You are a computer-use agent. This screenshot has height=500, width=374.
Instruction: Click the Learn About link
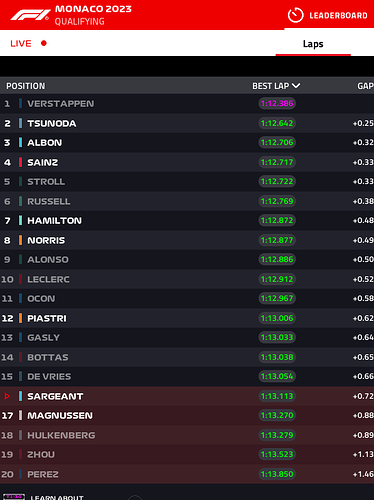57,497
